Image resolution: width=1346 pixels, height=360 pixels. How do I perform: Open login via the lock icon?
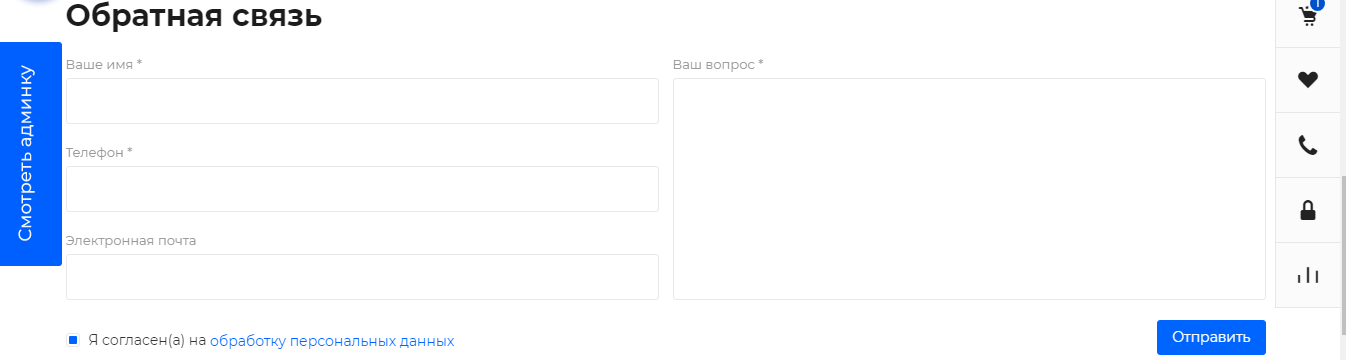[x=1308, y=210]
